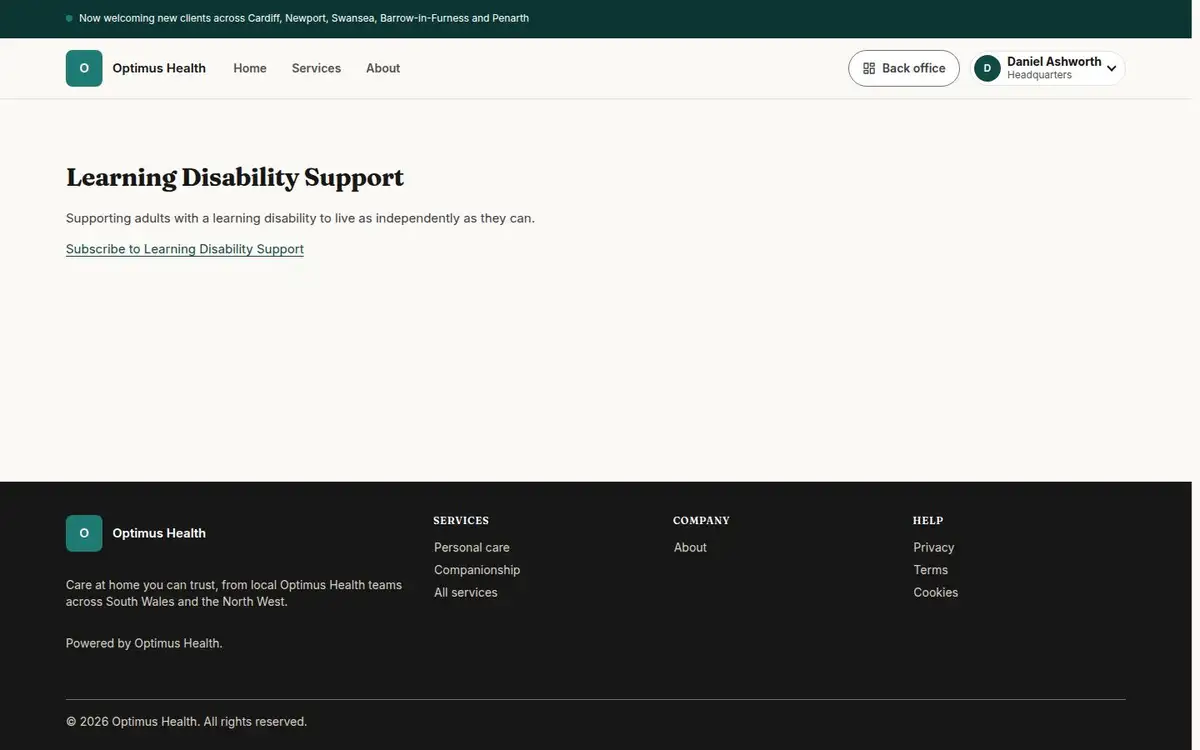Click the COMPANY footer column heading
1200x750 pixels.
point(701,520)
